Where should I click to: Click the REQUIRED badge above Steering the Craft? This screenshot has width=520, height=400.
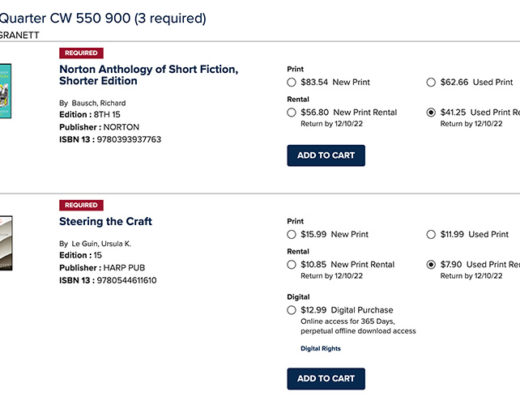[81, 205]
